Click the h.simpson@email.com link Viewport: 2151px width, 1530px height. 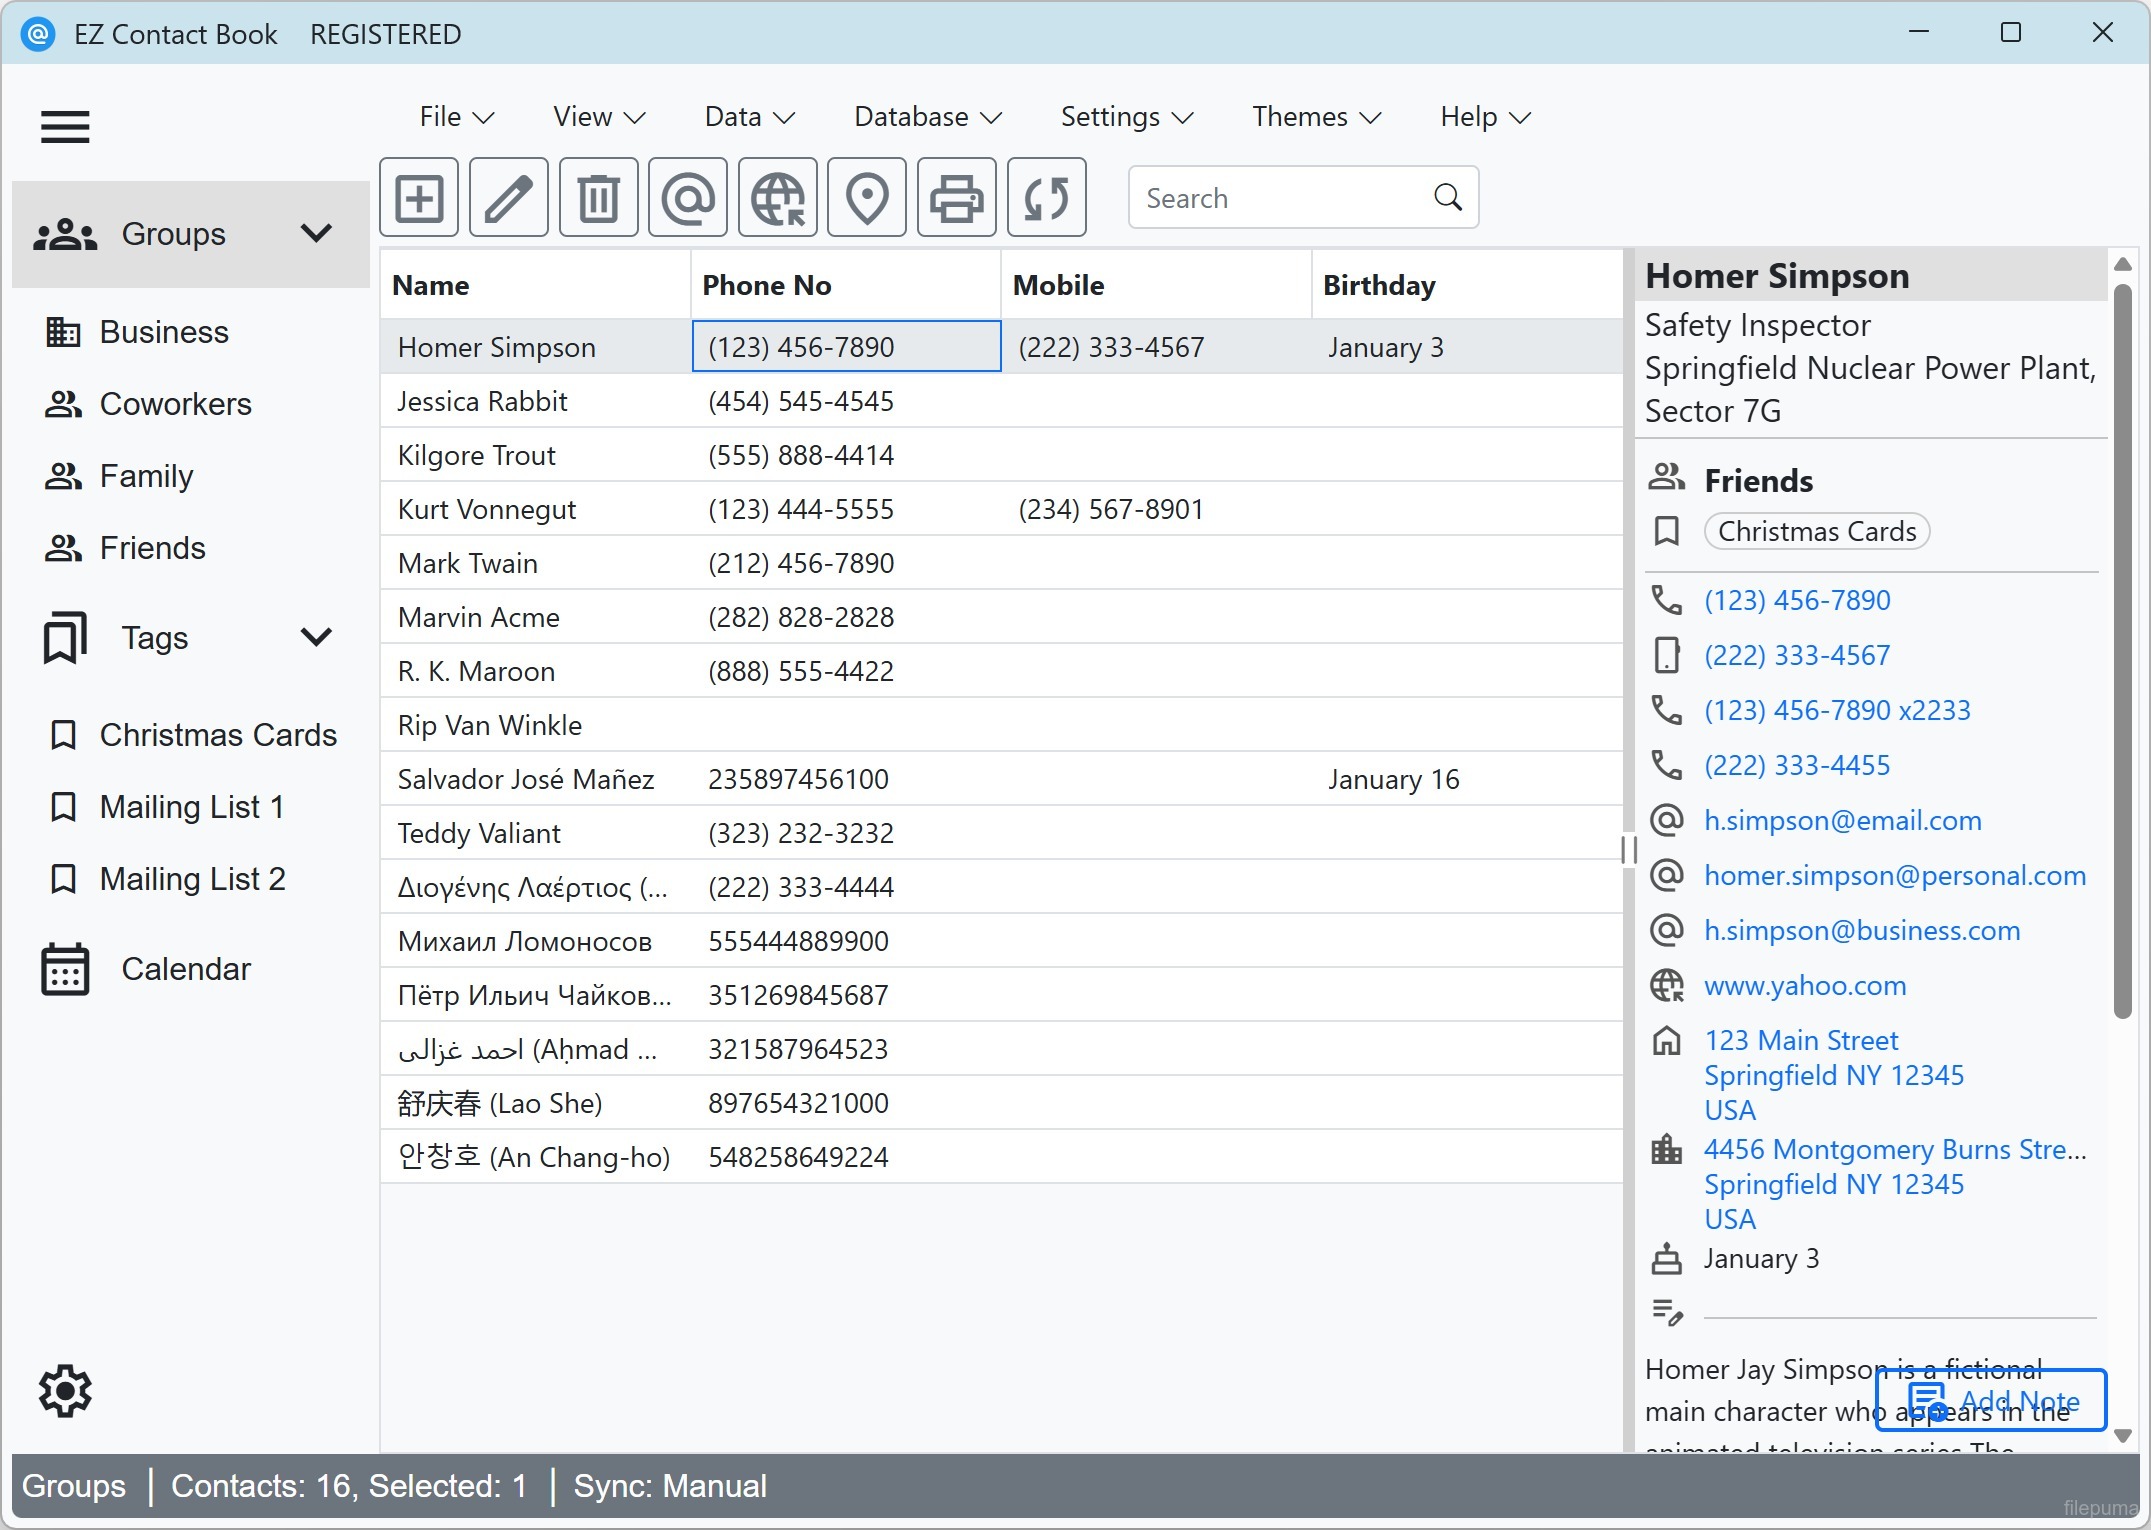[x=1842, y=820]
